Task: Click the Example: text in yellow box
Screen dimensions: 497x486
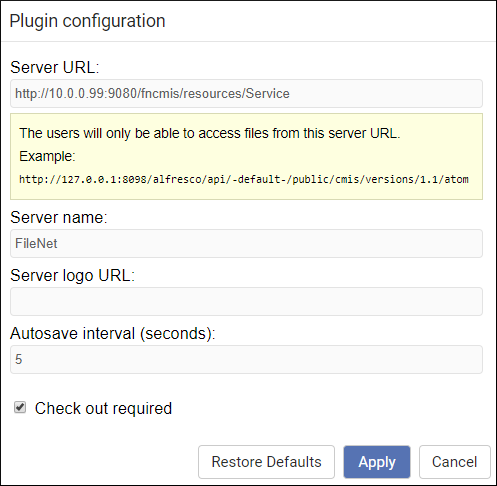Action: pos(47,156)
